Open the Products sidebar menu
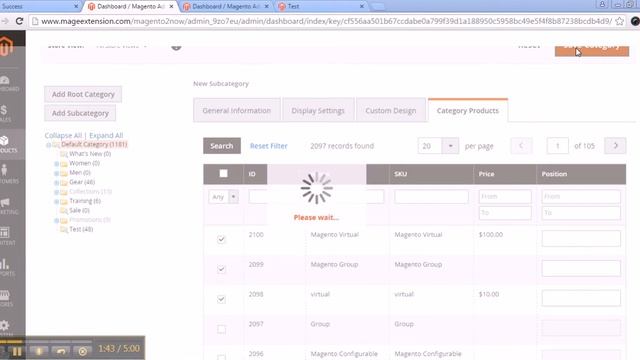640x360 pixels. coord(8,144)
